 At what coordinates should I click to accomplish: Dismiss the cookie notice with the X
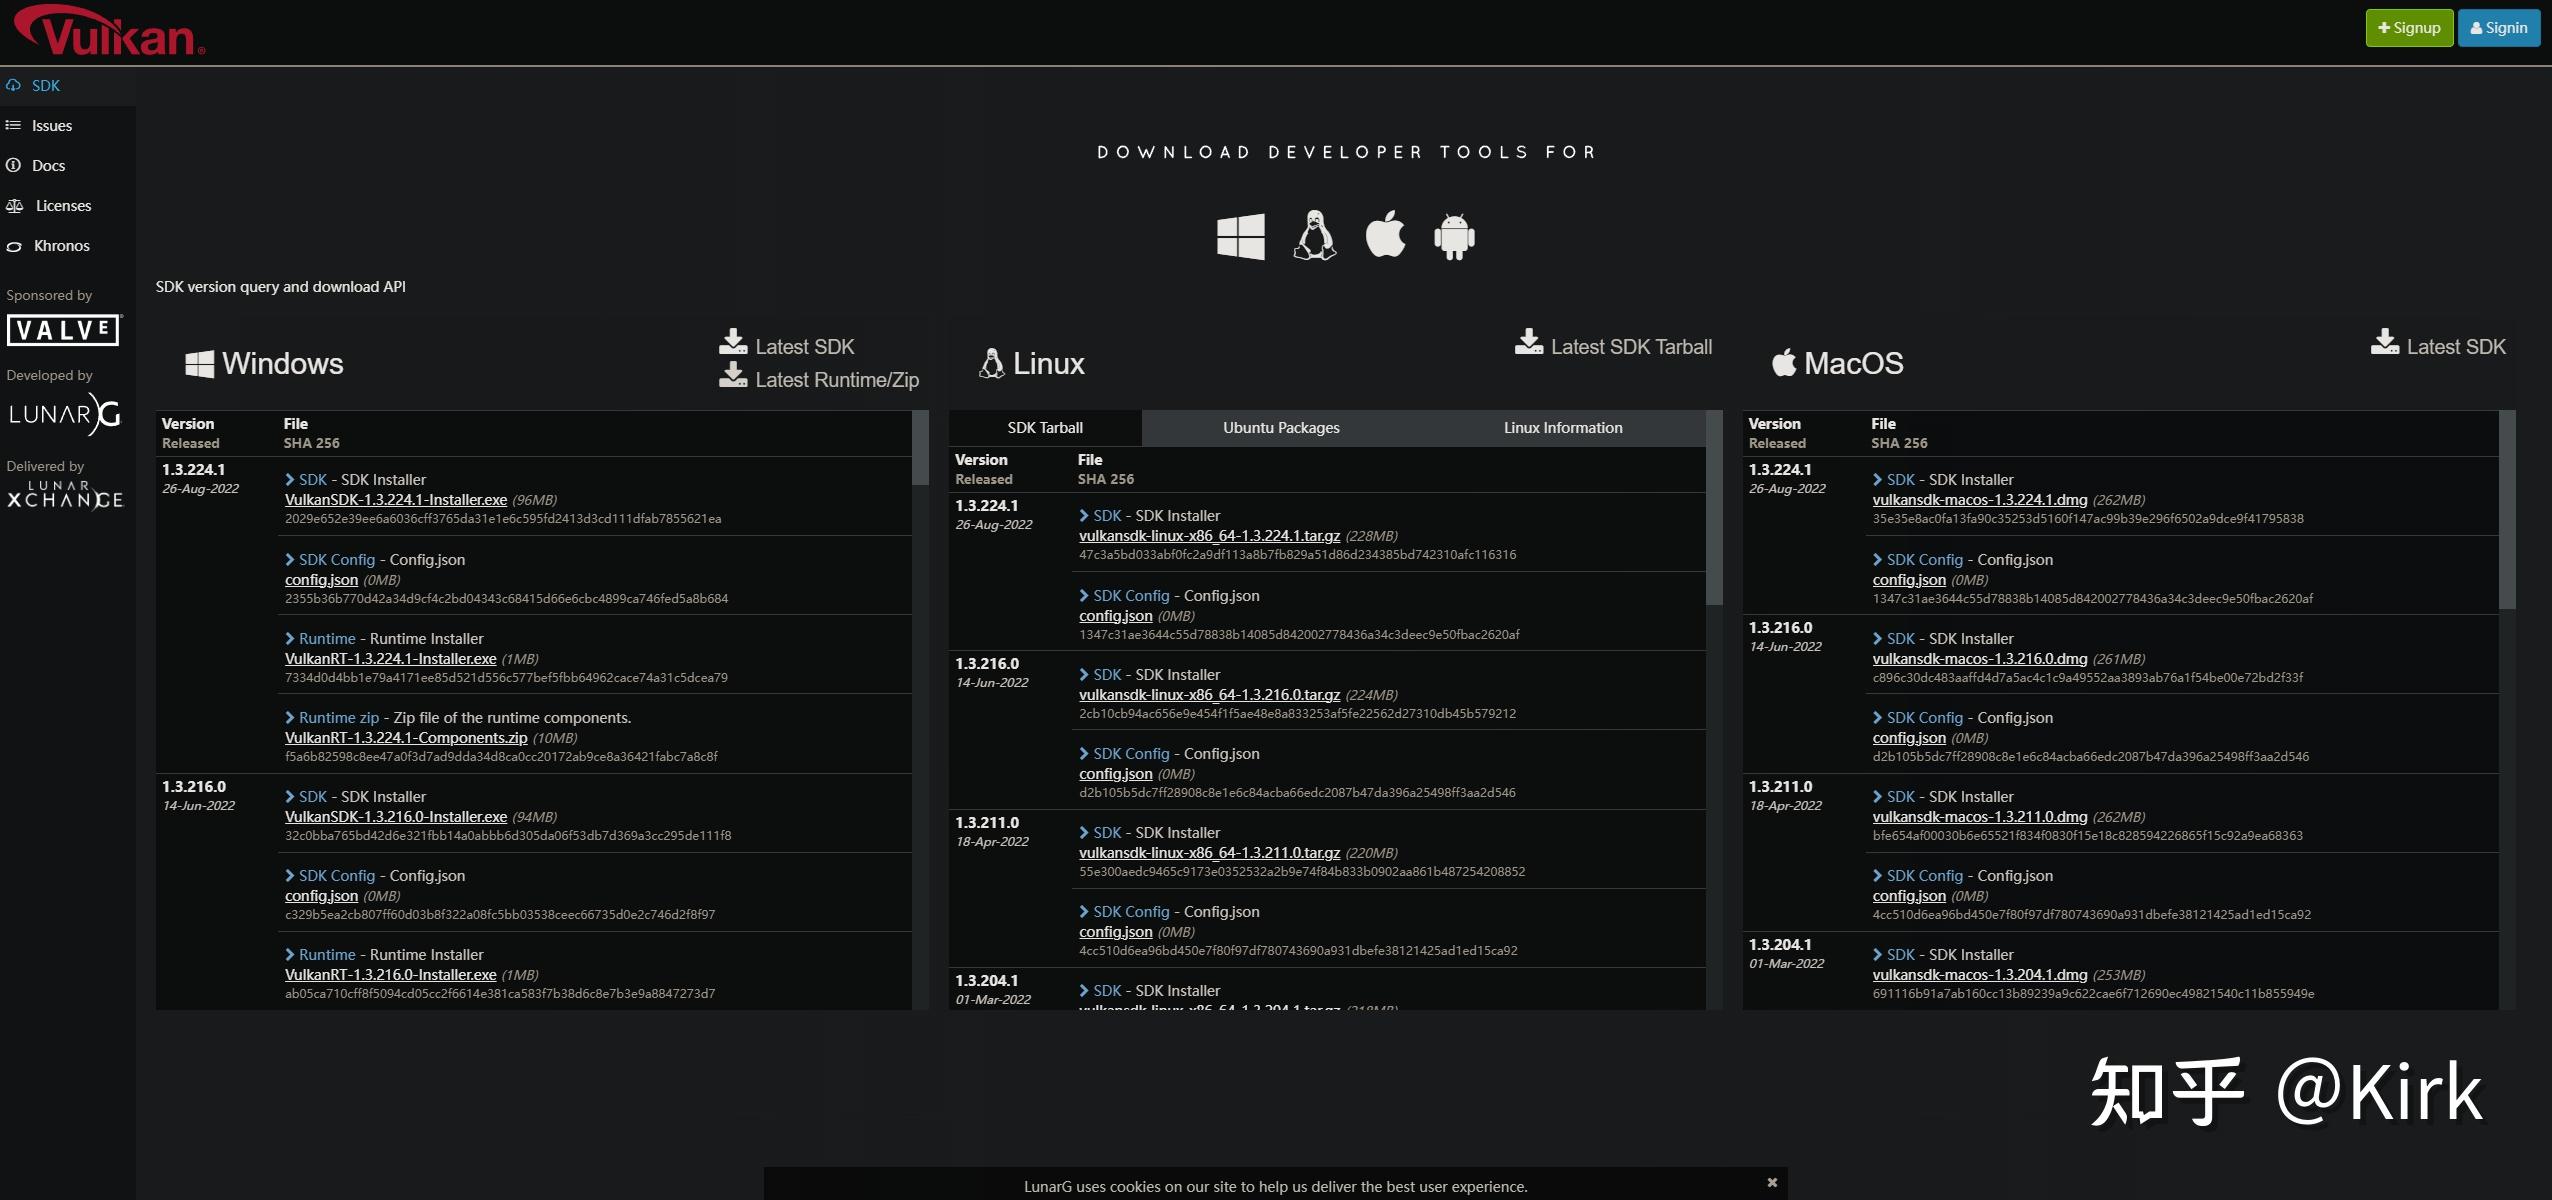(x=1772, y=1183)
